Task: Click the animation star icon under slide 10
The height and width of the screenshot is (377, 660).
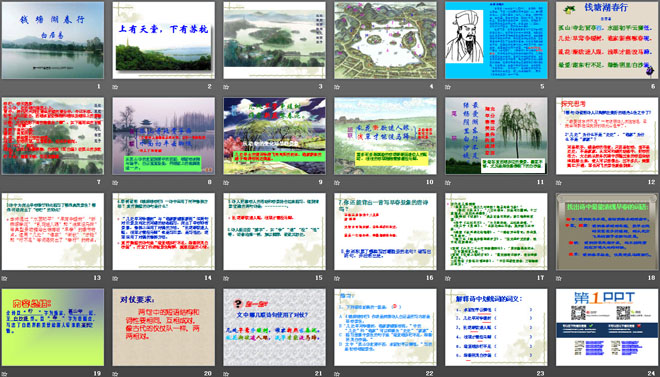Action: point(337,183)
